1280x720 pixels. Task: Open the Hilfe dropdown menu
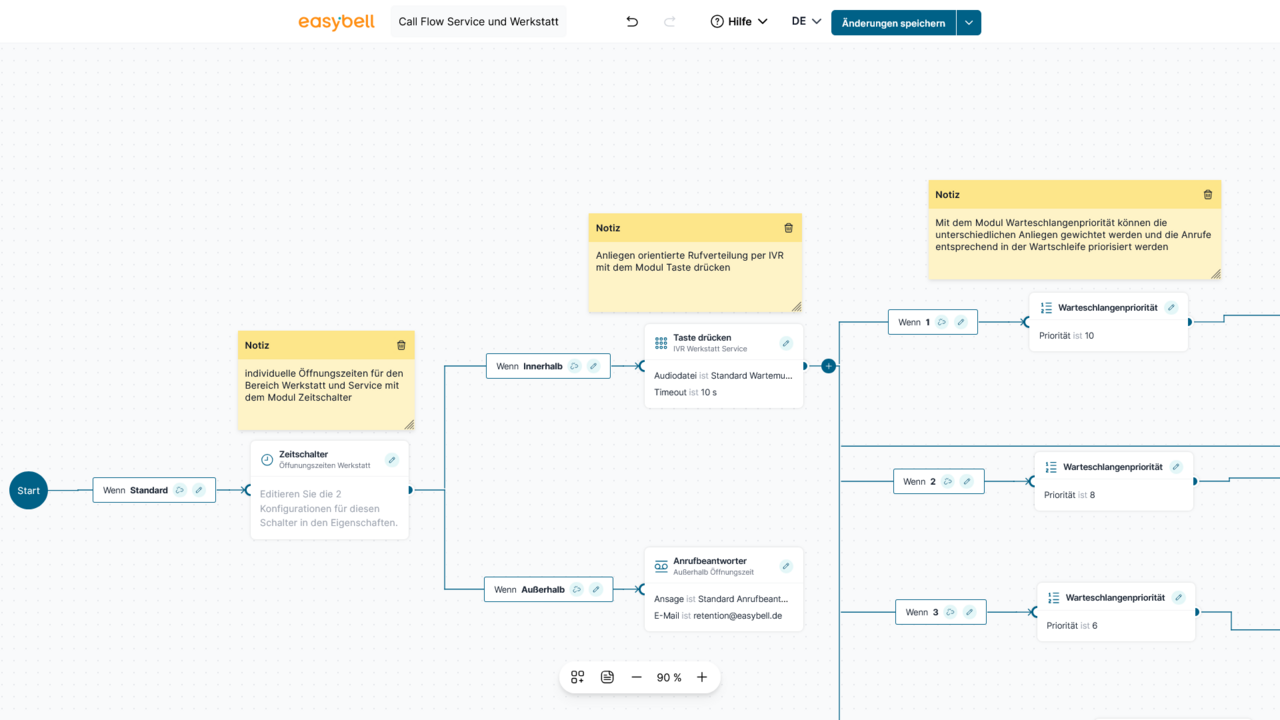pyautogui.click(x=739, y=22)
